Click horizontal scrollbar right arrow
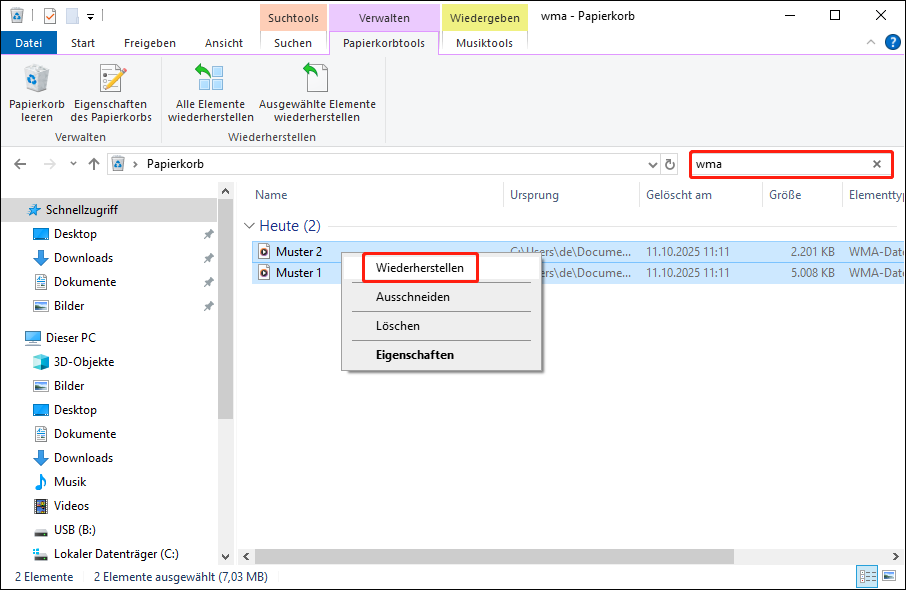906x590 pixels. (x=895, y=556)
